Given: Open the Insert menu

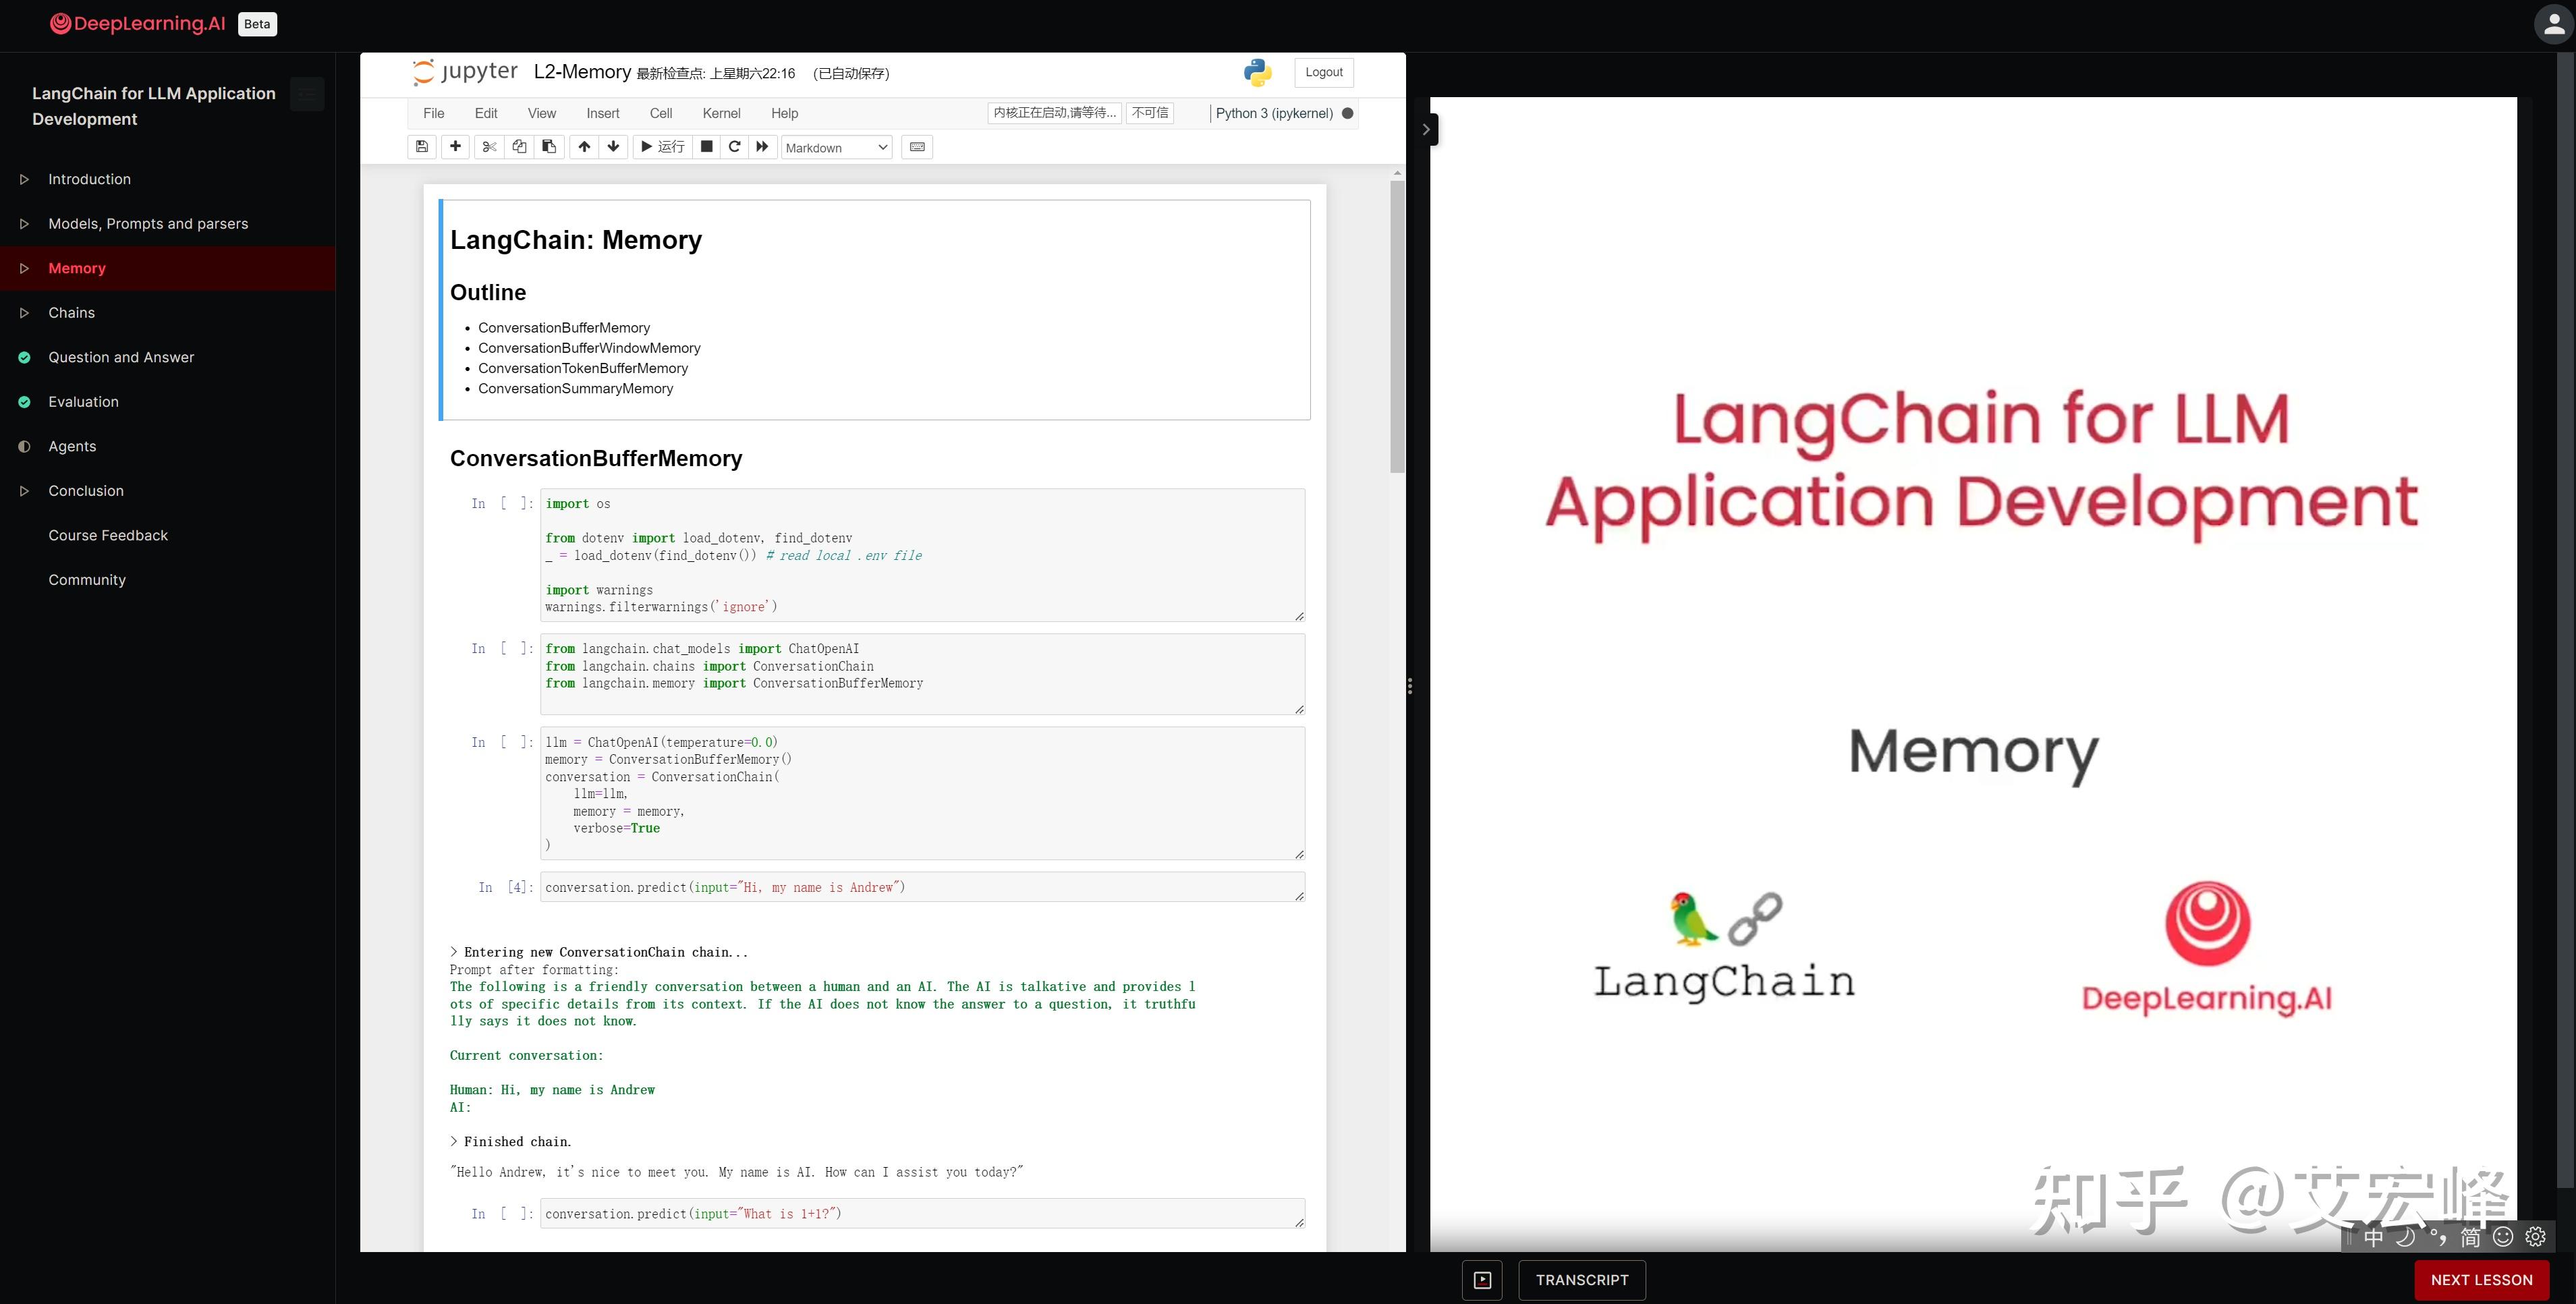Looking at the screenshot, I should point(603,113).
